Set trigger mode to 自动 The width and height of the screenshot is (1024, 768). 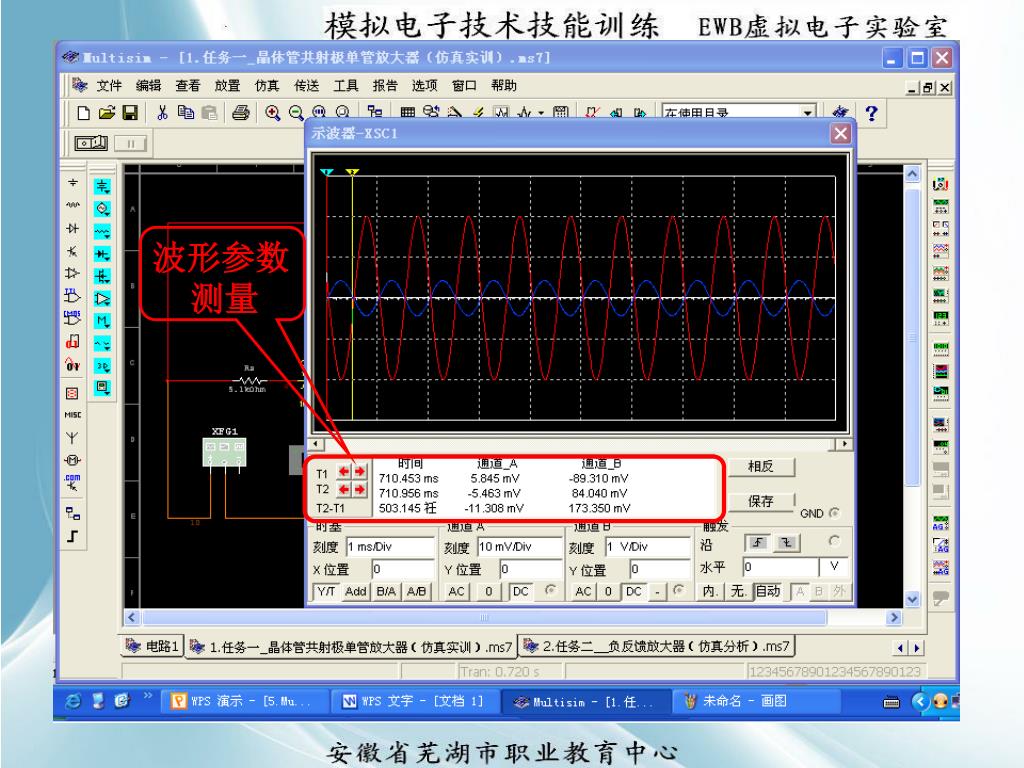coord(768,592)
